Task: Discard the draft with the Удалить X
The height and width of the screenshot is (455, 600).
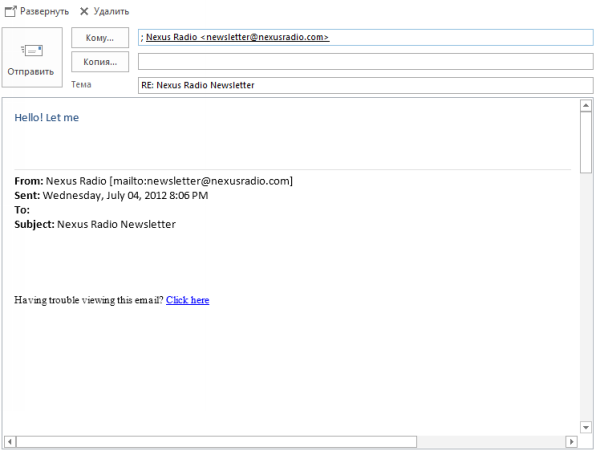Action: [85, 11]
